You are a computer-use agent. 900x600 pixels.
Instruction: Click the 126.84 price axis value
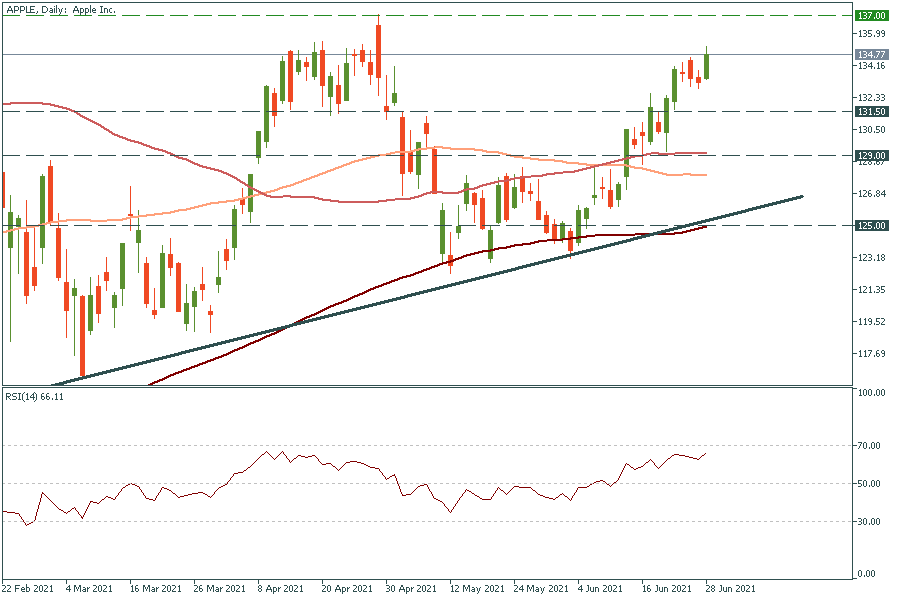point(872,193)
